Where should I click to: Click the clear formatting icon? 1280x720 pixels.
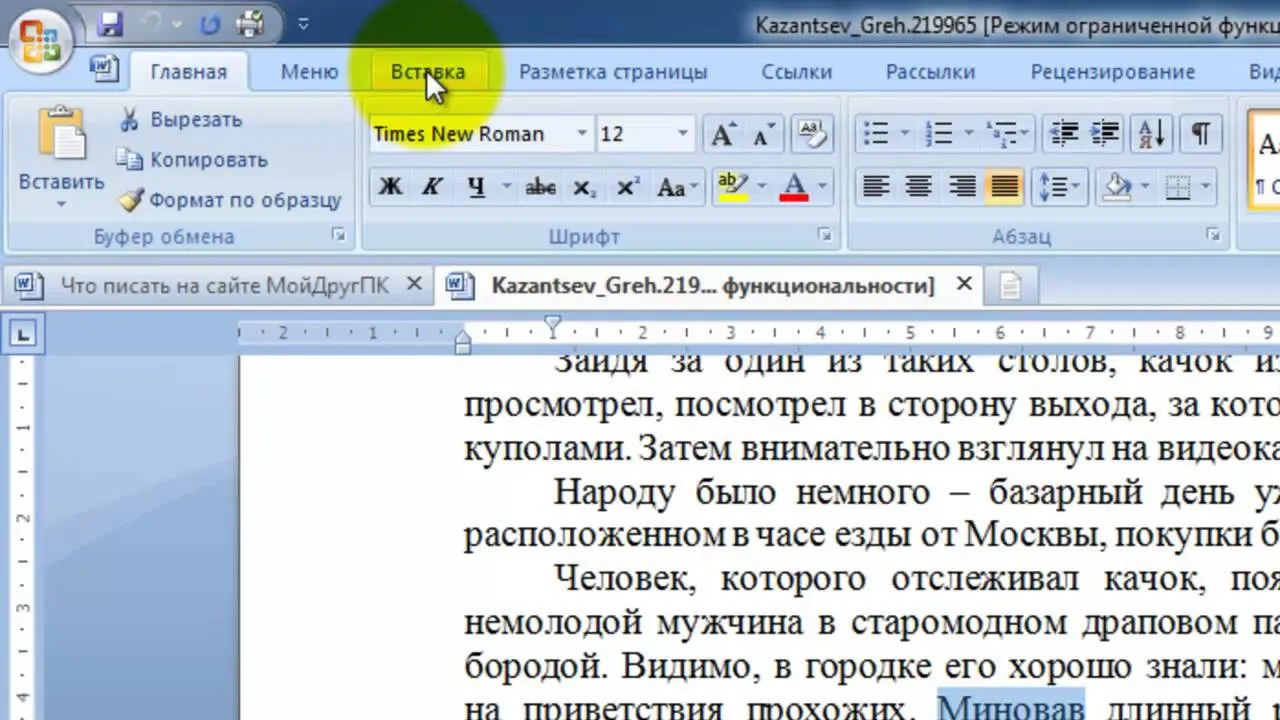point(813,134)
